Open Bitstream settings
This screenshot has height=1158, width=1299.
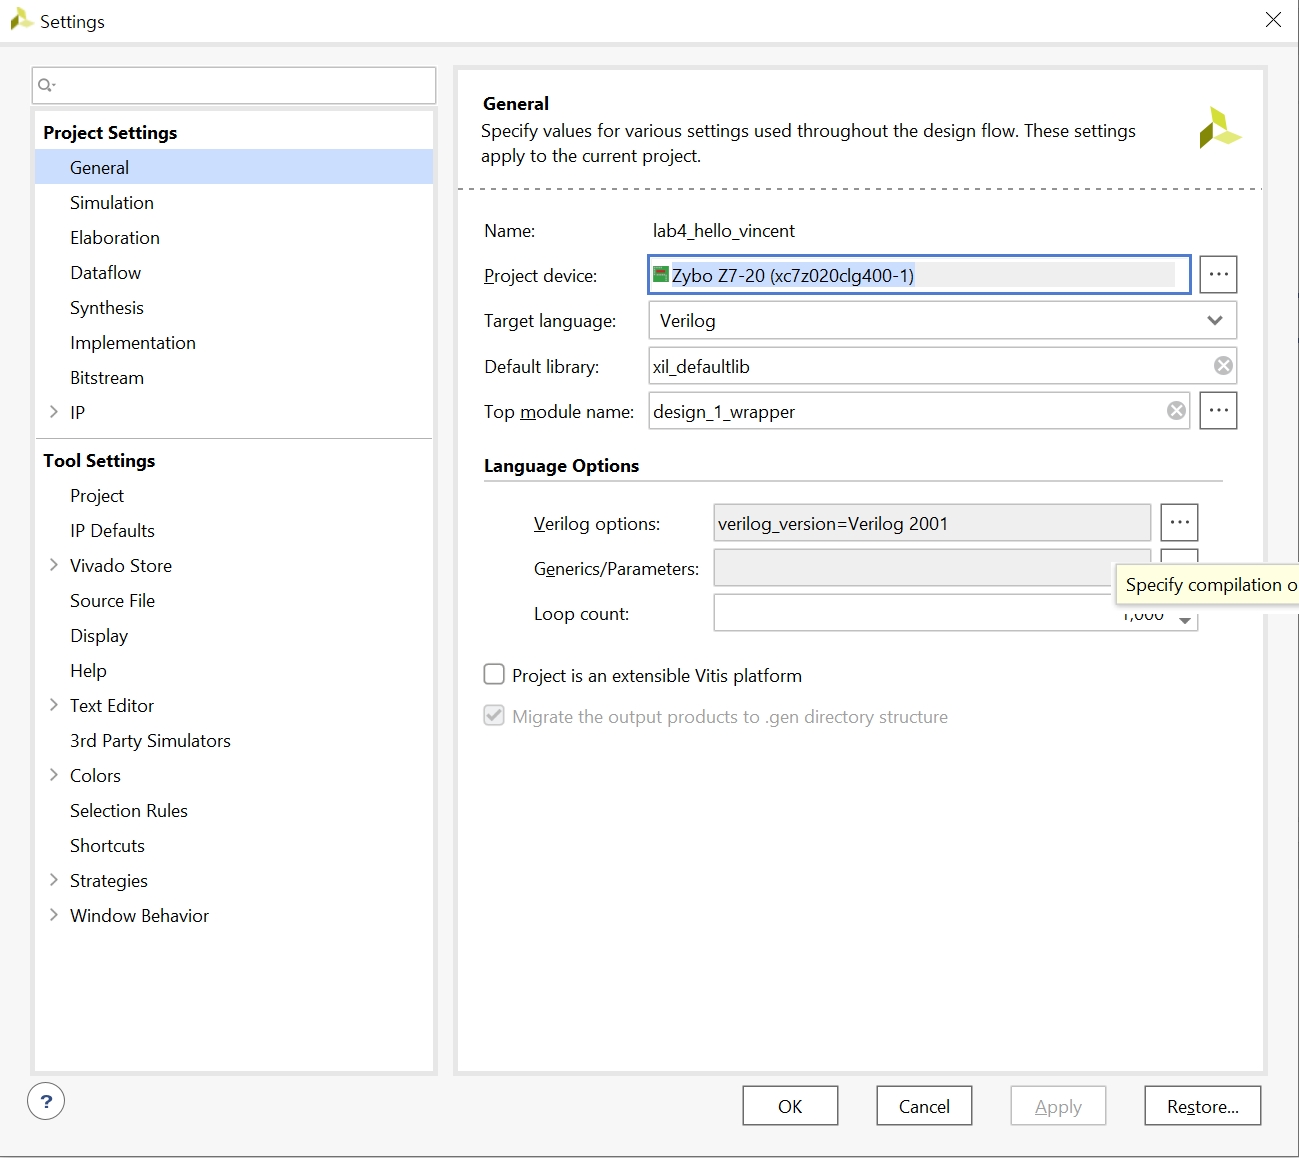107,377
